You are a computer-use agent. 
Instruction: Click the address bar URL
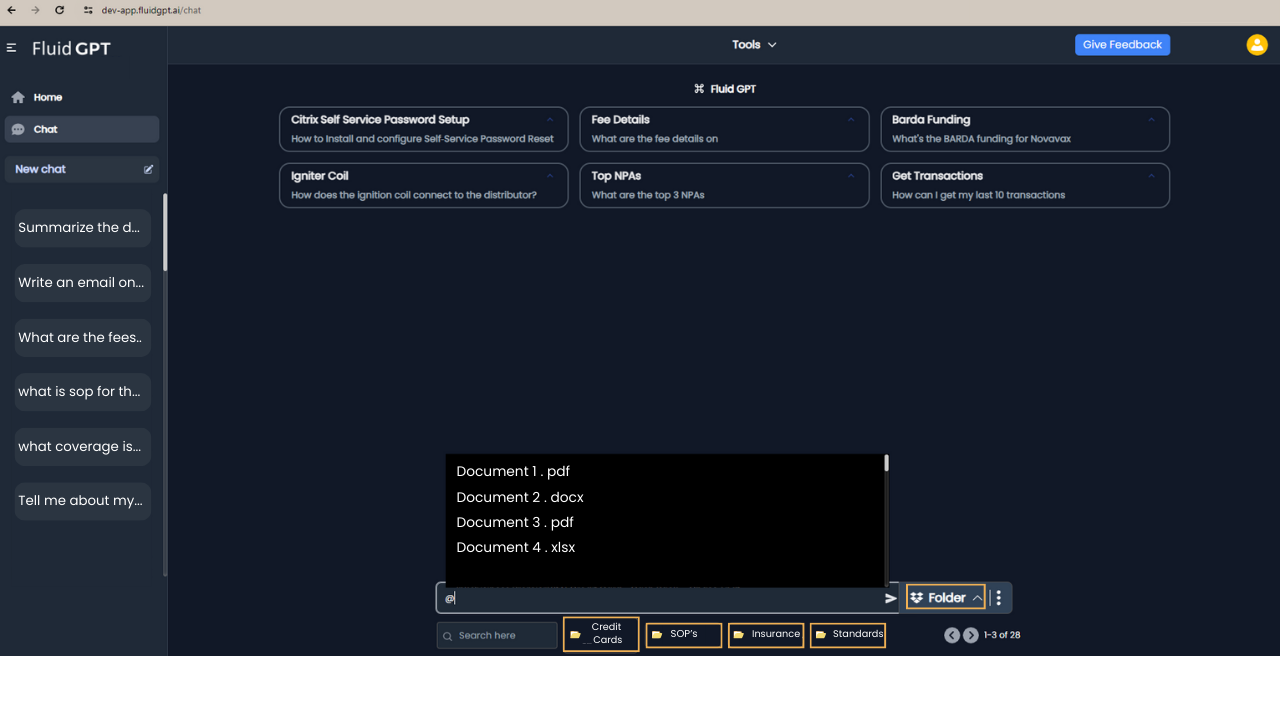point(151,10)
